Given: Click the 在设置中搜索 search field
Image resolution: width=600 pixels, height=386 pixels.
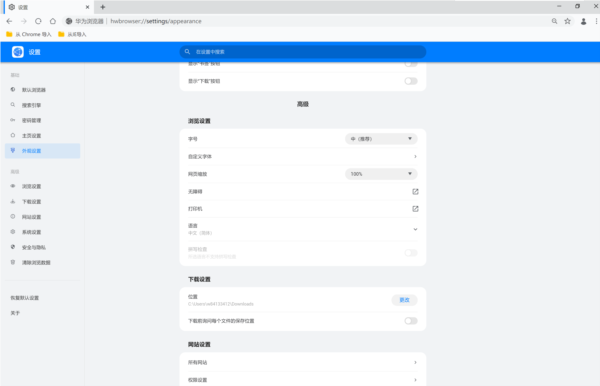Looking at the screenshot, I should pyautogui.click(x=303, y=52).
